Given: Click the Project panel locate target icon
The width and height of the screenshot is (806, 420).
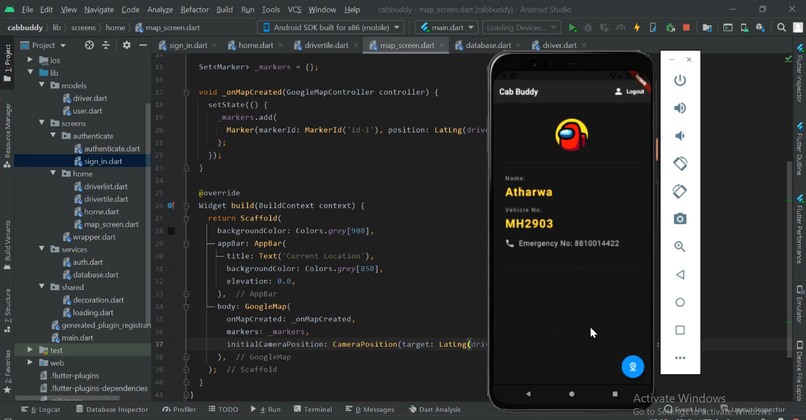Looking at the screenshot, I should (89, 45).
